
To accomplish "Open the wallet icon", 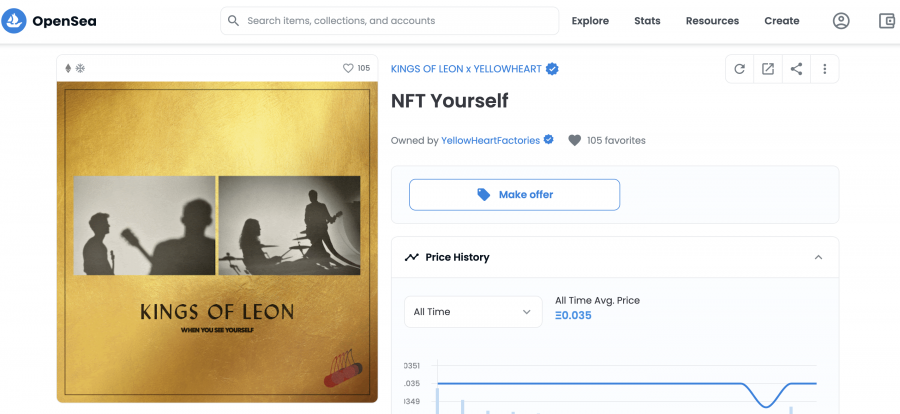I will coord(886,21).
